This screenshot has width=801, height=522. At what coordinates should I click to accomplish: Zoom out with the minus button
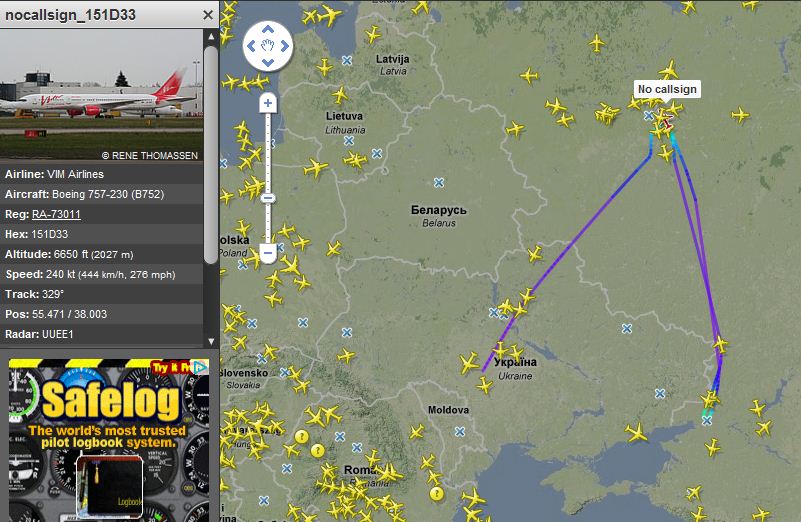coord(268,253)
